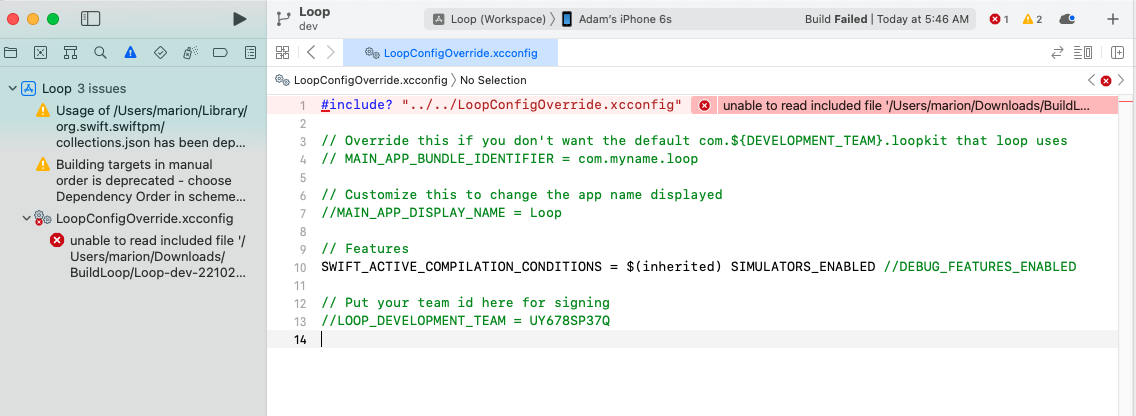Click the MAIN_APP_BUNDLE_IDENTIFIER comment line
Viewport: 1136px width, 416px height.
[509, 159]
